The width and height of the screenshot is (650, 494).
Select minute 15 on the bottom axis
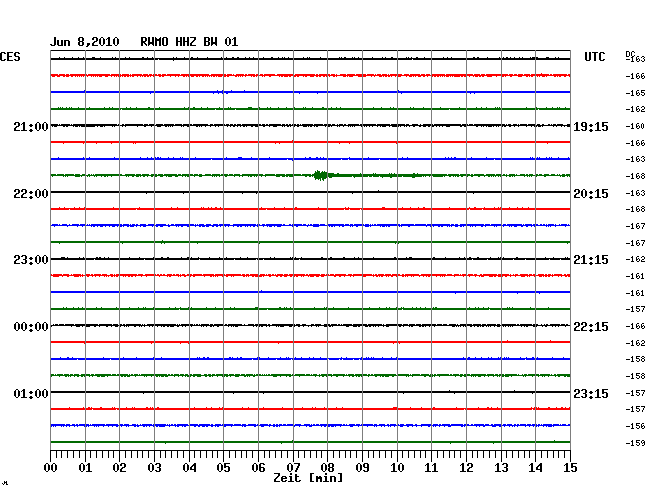tap(570, 468)
